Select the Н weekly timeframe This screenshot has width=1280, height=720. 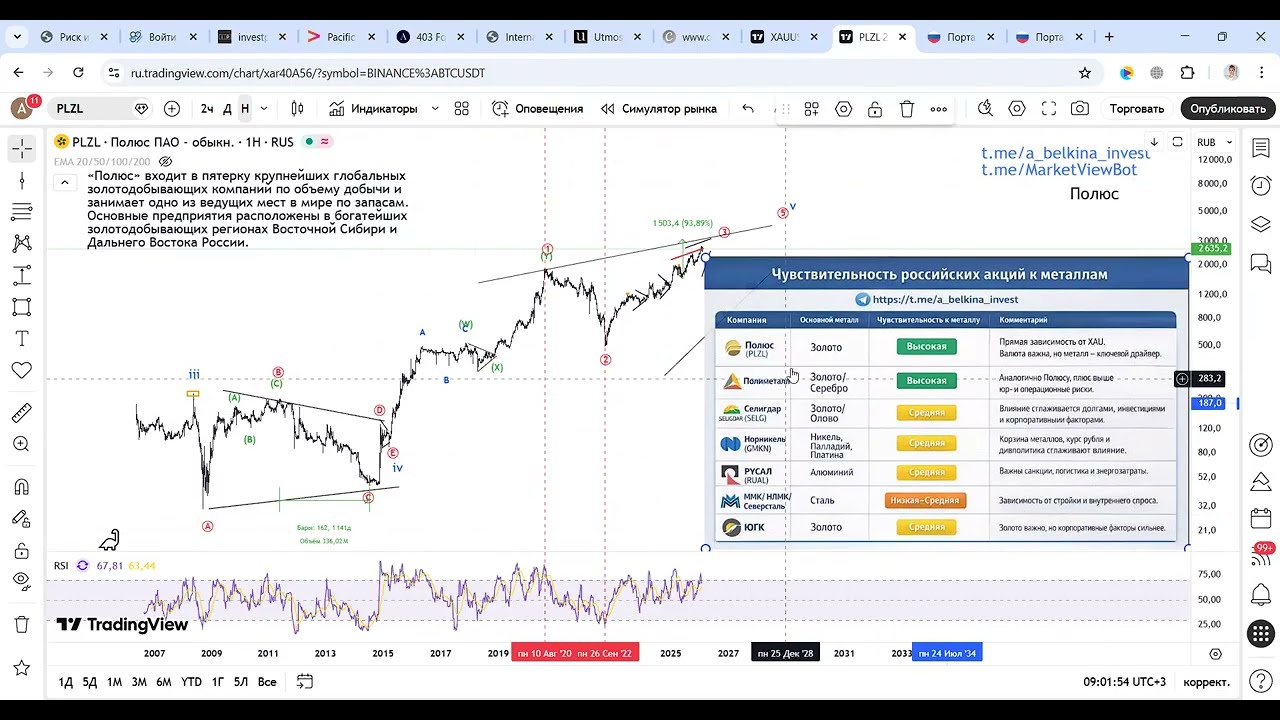tap(244, 108)
